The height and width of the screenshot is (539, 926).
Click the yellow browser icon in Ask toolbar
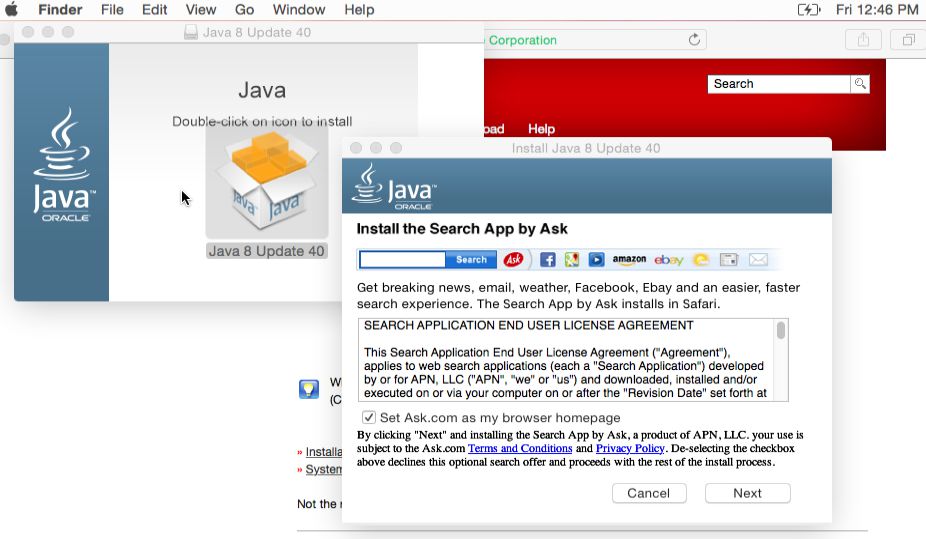pos(701,259)
